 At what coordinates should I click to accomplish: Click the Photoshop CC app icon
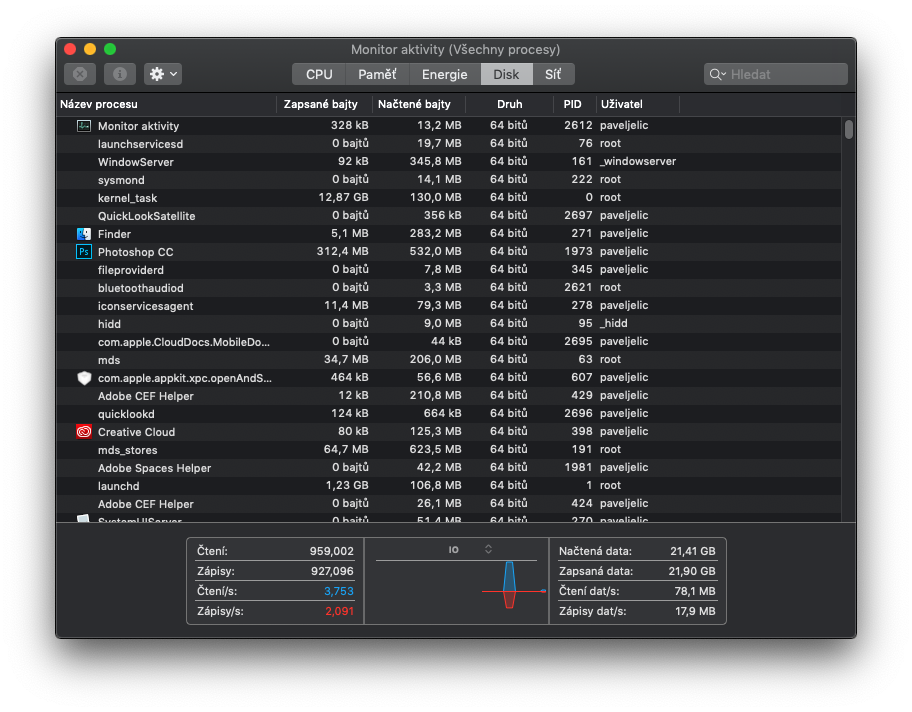[x=84, y=252]
